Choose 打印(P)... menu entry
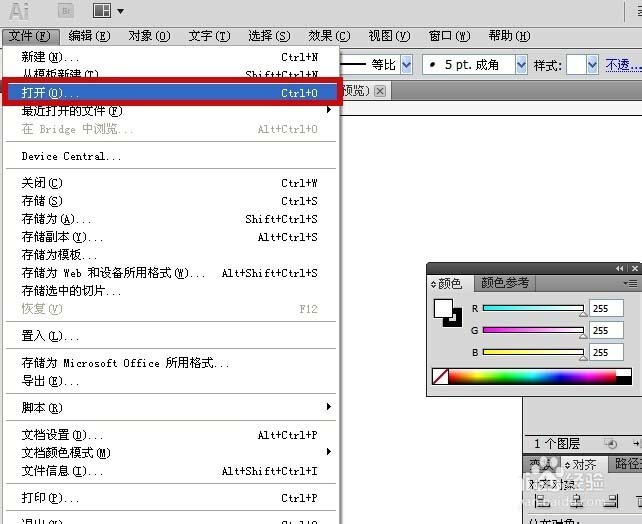 (x=171, y=498)
